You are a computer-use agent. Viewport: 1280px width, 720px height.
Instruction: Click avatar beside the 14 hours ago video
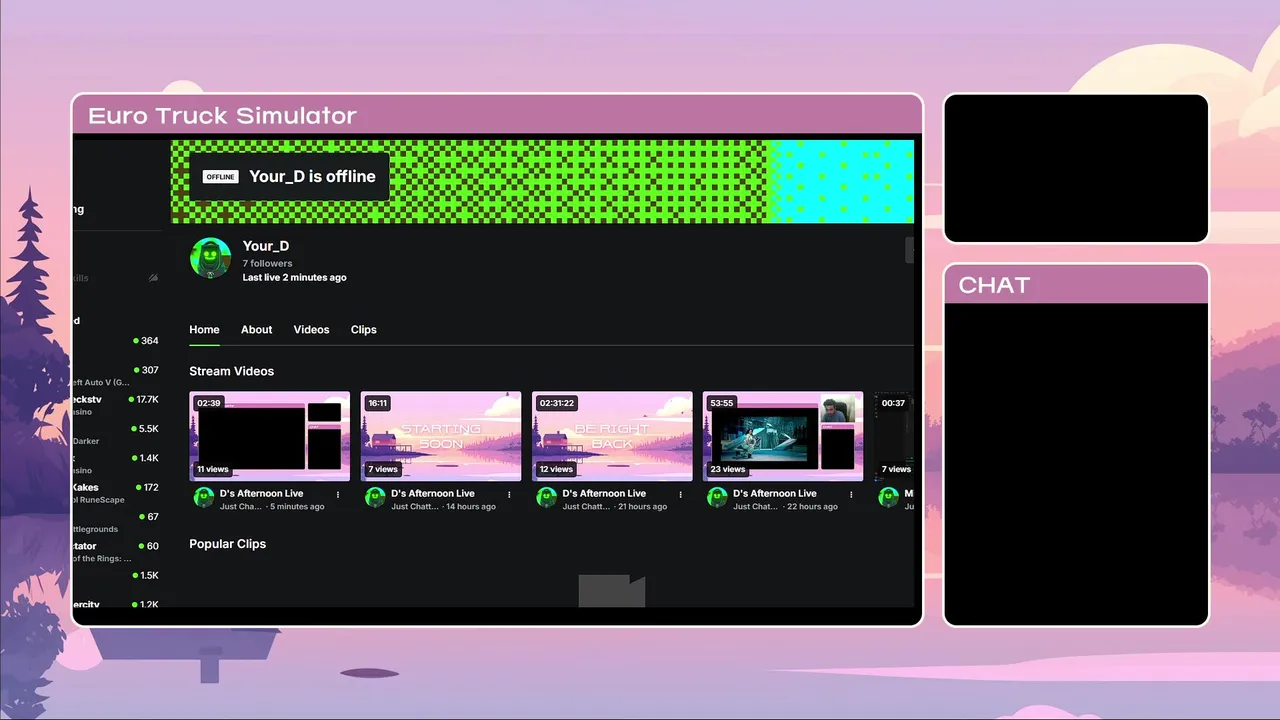(x=375, y=498)
